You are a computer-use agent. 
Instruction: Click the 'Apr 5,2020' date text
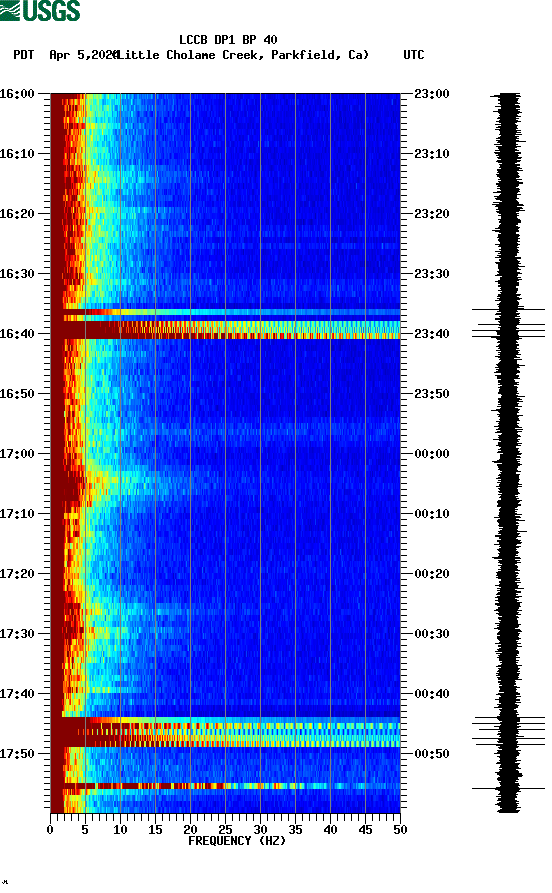[x=83, y=55]
